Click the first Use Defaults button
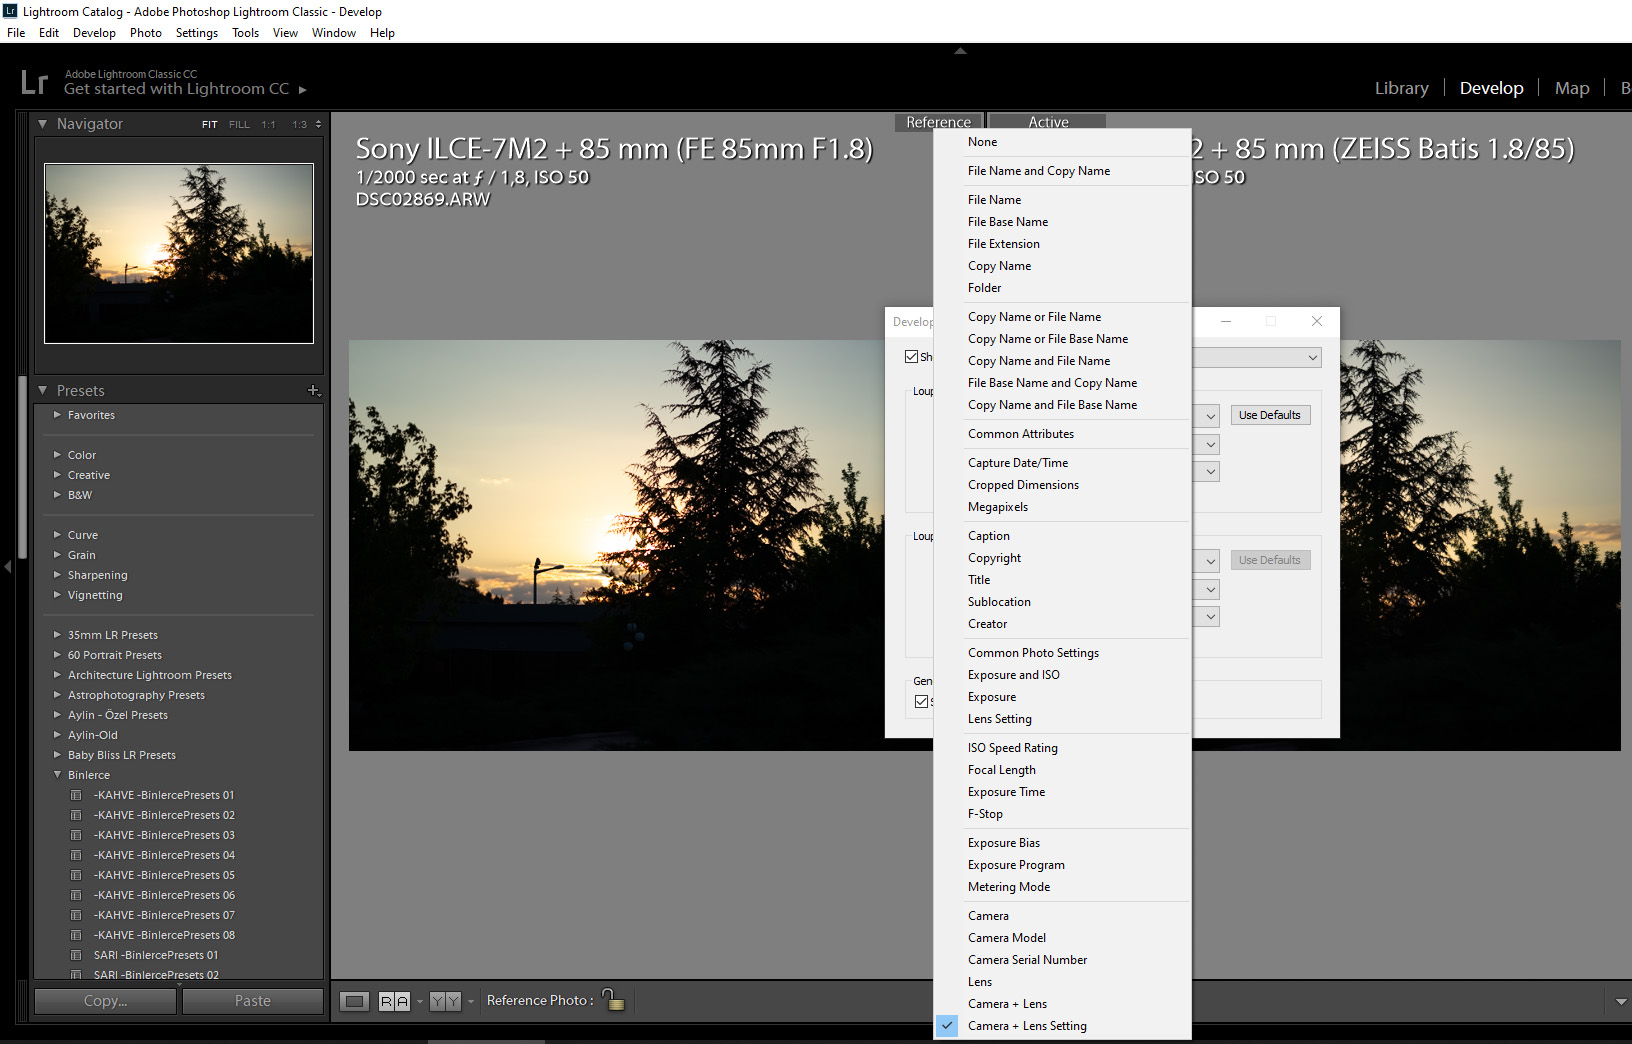Image resolution: width=1632 pixels, height=1044 pixels. pos(1270,415)
